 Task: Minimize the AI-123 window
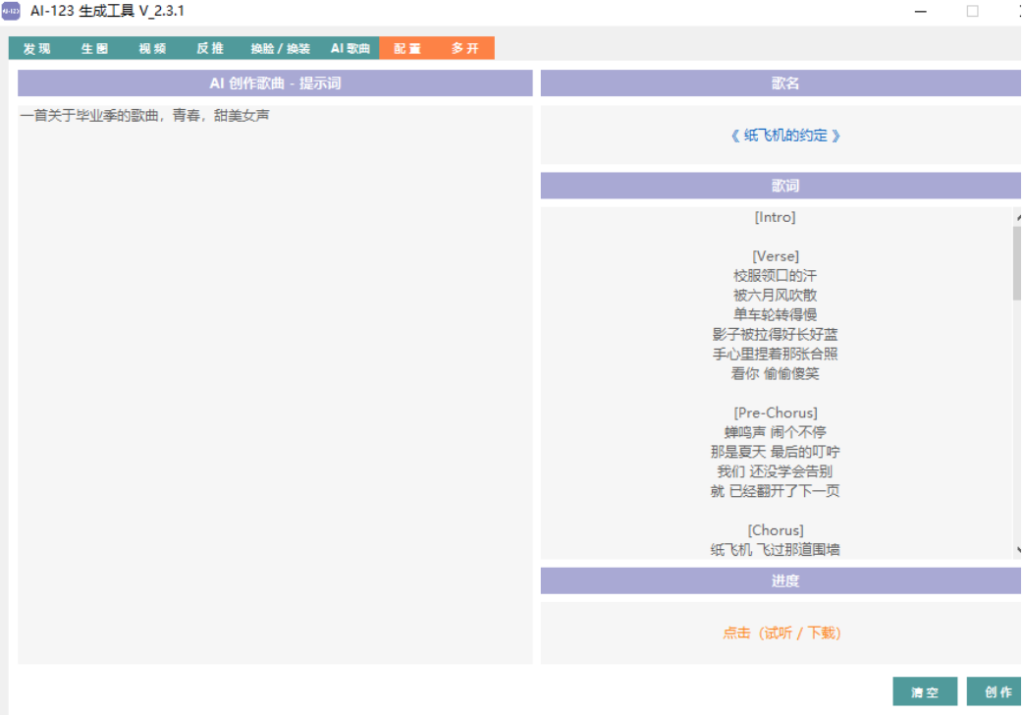[921, 11]
